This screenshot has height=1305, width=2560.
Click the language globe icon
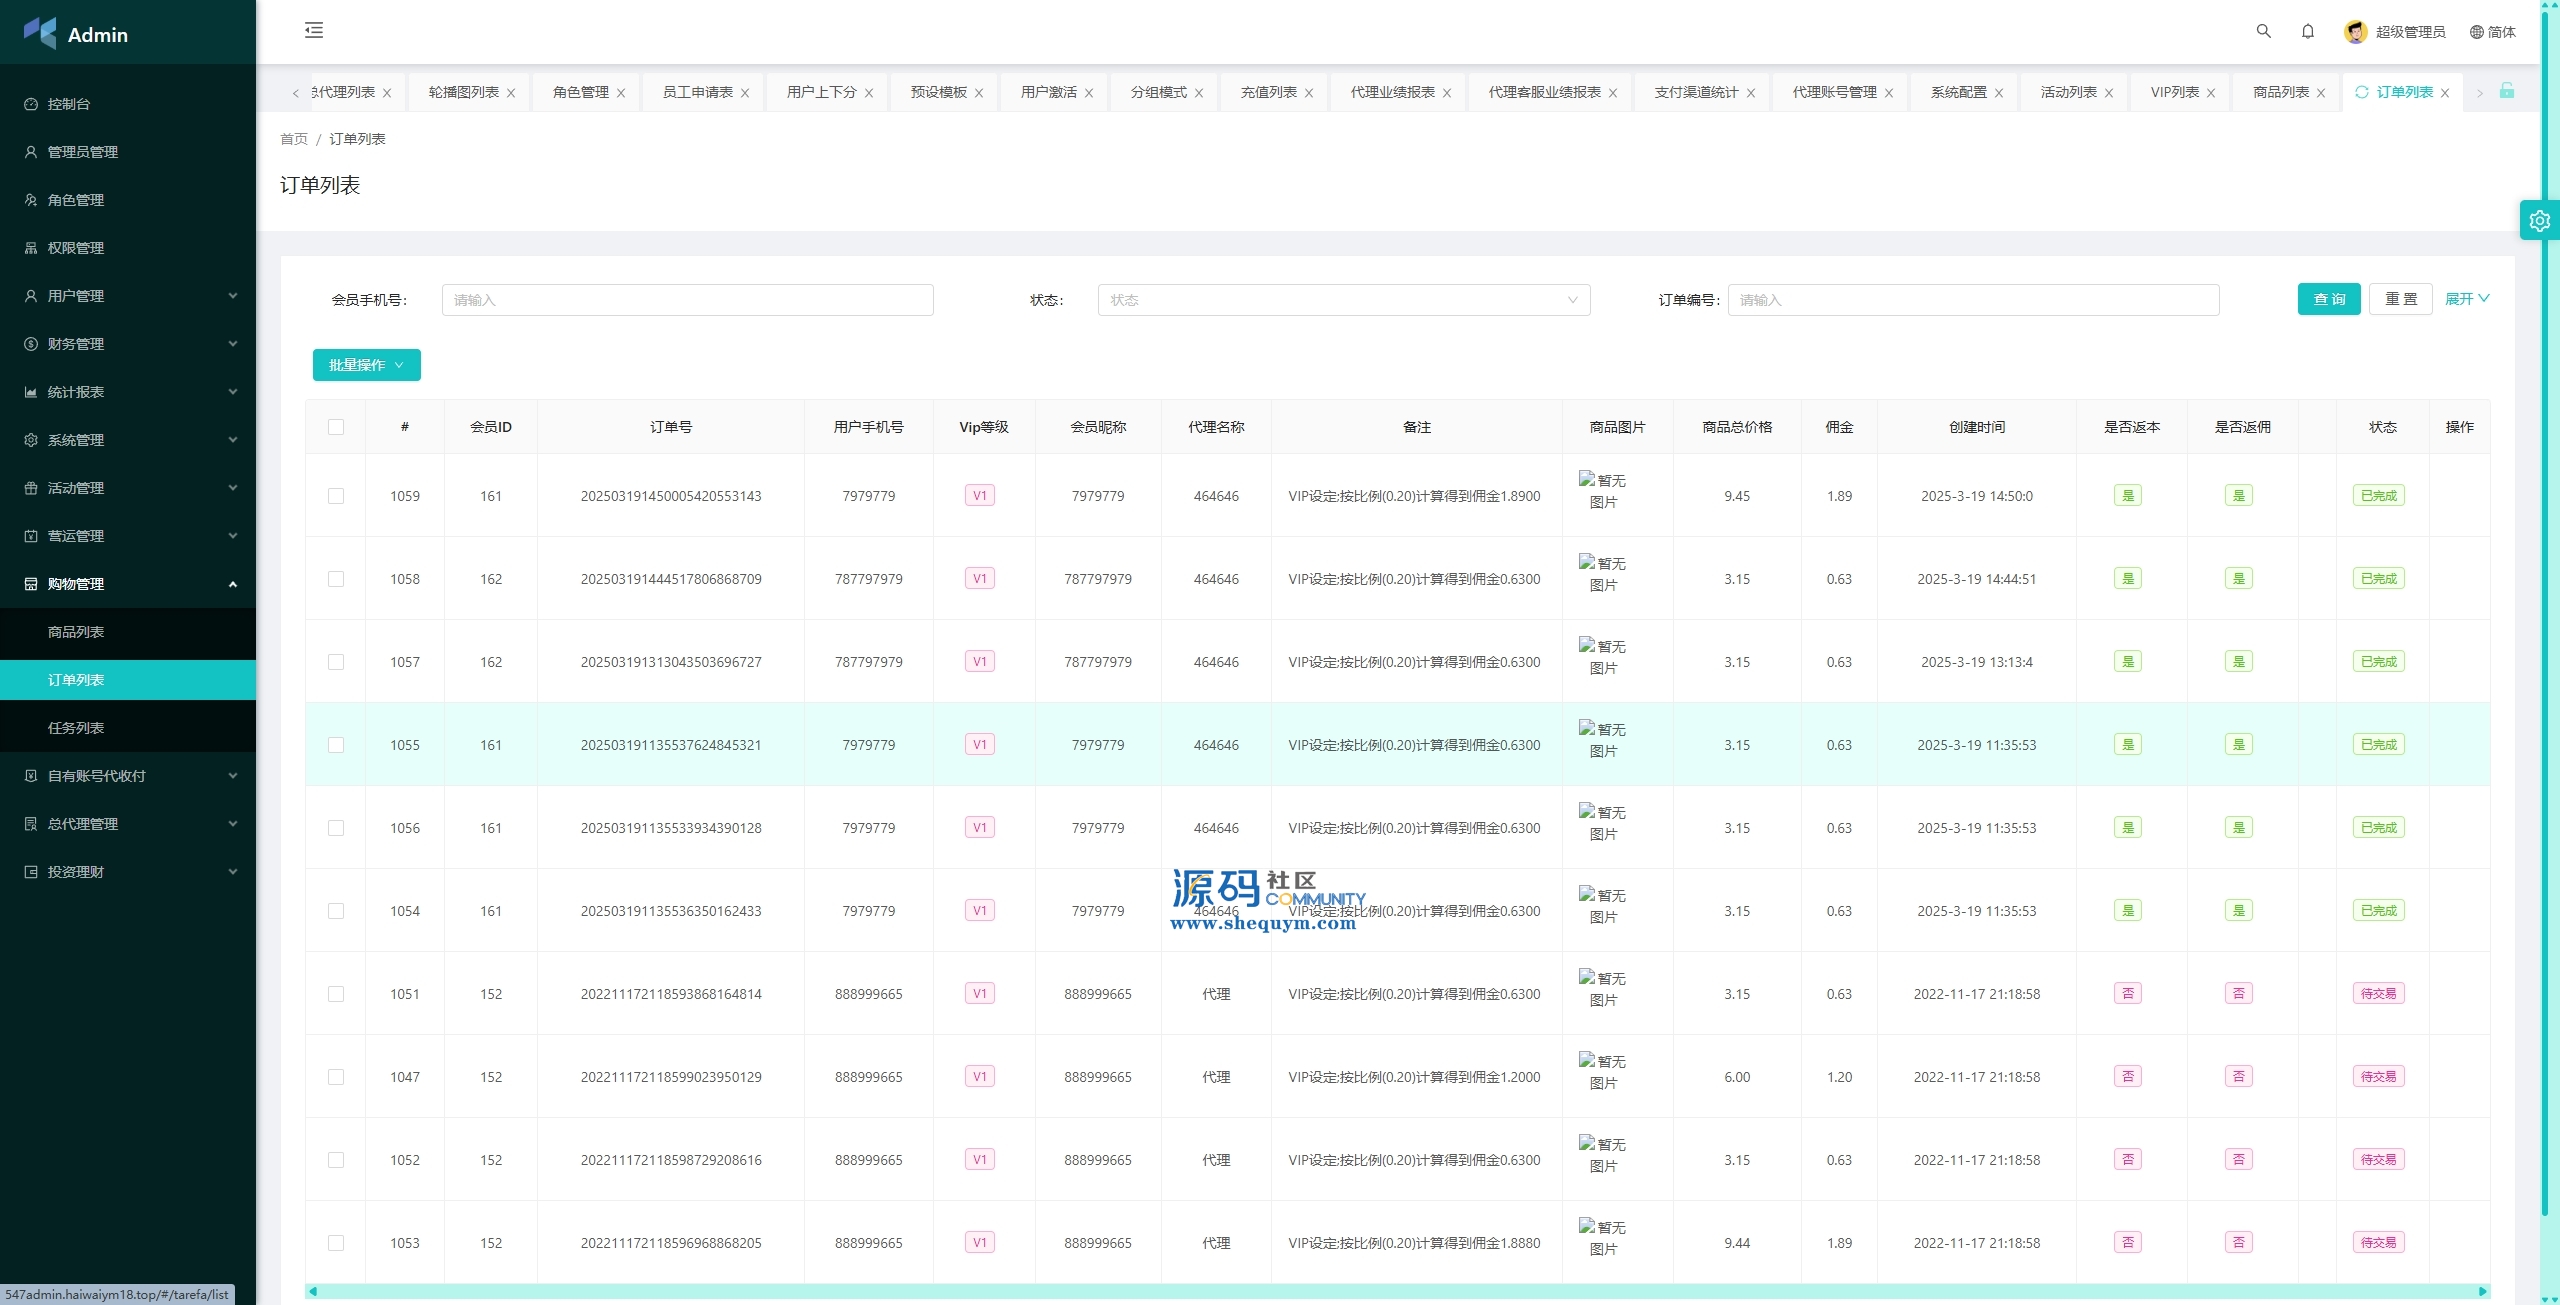[2476, 32]
